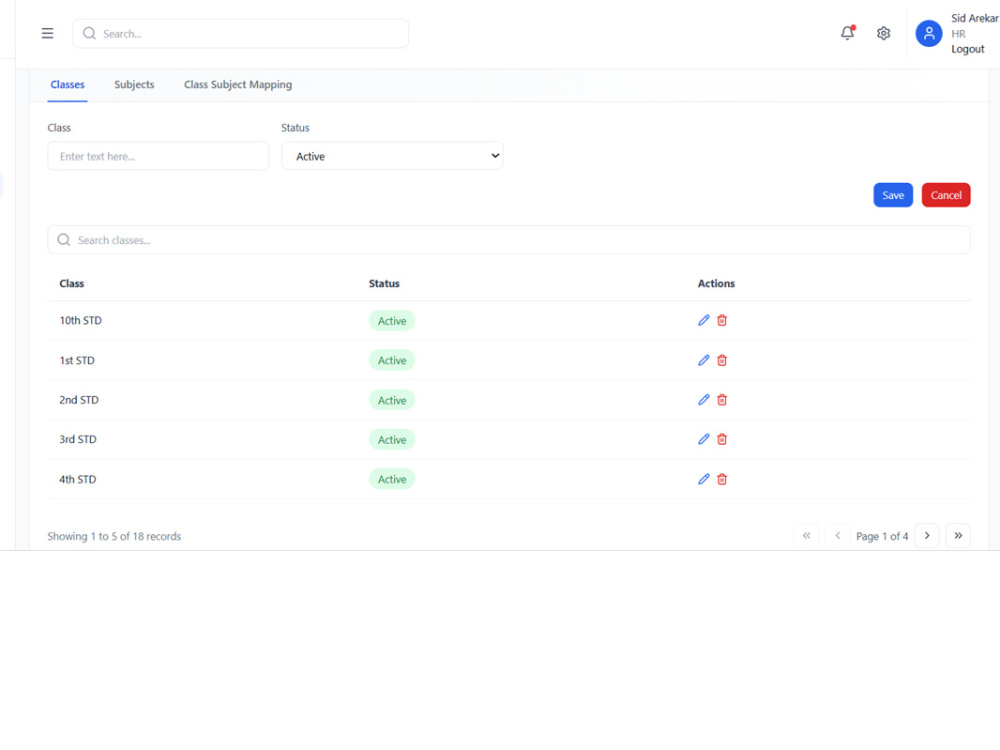Delete the 2nd STD class
The image size is (1000, 750).
pos(722,400)
